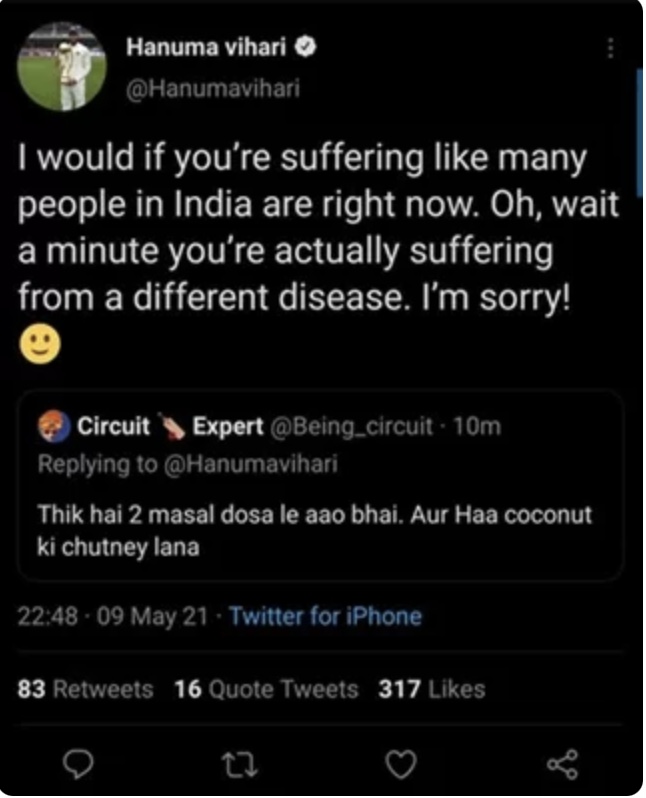
Task: Open the three-dot more options menu
Action: (x=611, y=48)
